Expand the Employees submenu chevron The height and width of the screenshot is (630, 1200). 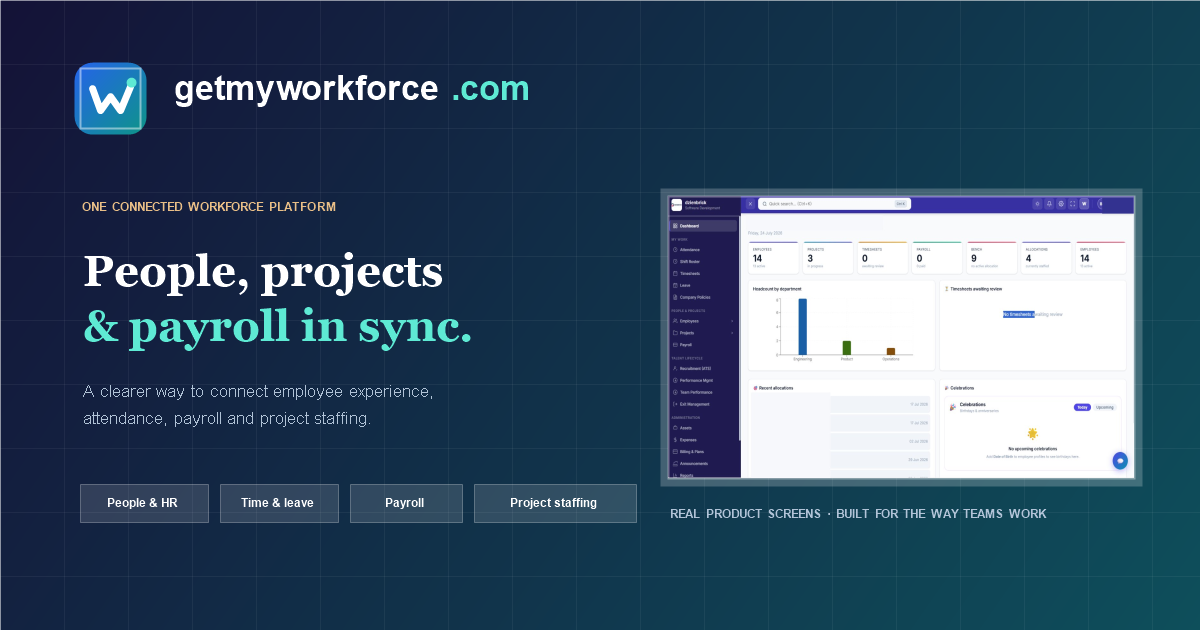pos(732,321)
